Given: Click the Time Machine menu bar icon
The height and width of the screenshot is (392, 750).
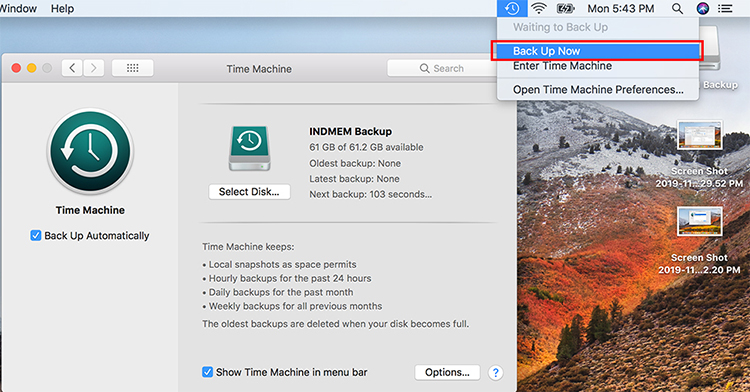Looking at the screenshot, I should (x=512, y=8).
